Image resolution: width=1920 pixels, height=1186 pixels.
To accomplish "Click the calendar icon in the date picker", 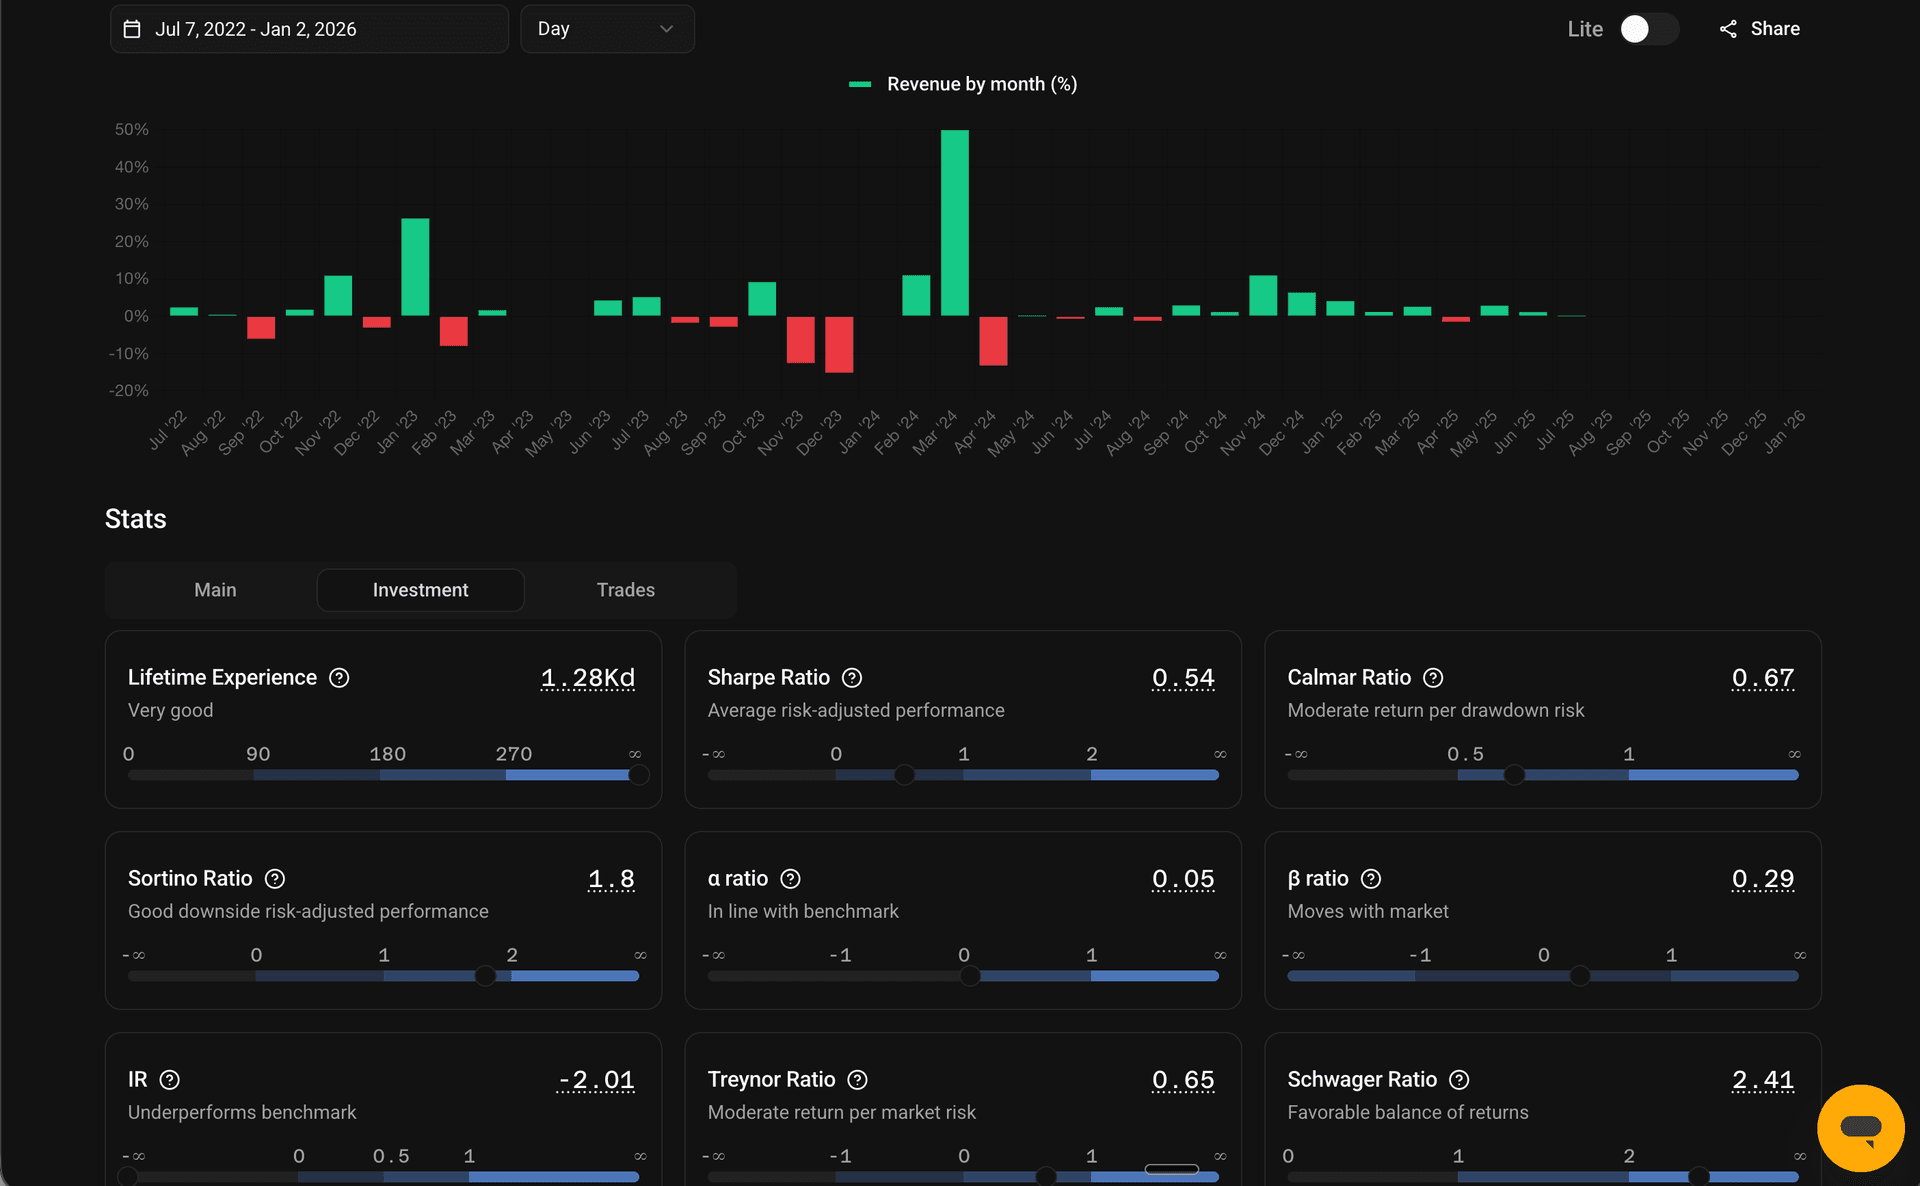I will (x=133, y=29).
